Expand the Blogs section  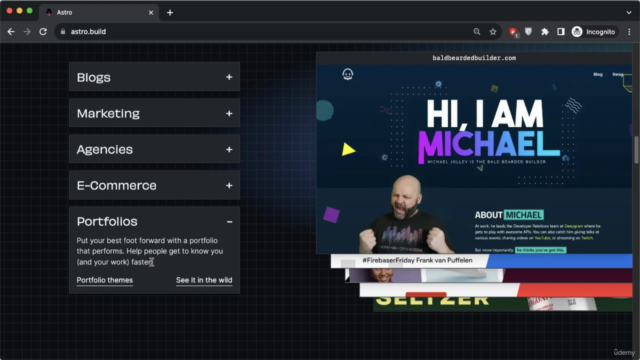click(154, 77)
